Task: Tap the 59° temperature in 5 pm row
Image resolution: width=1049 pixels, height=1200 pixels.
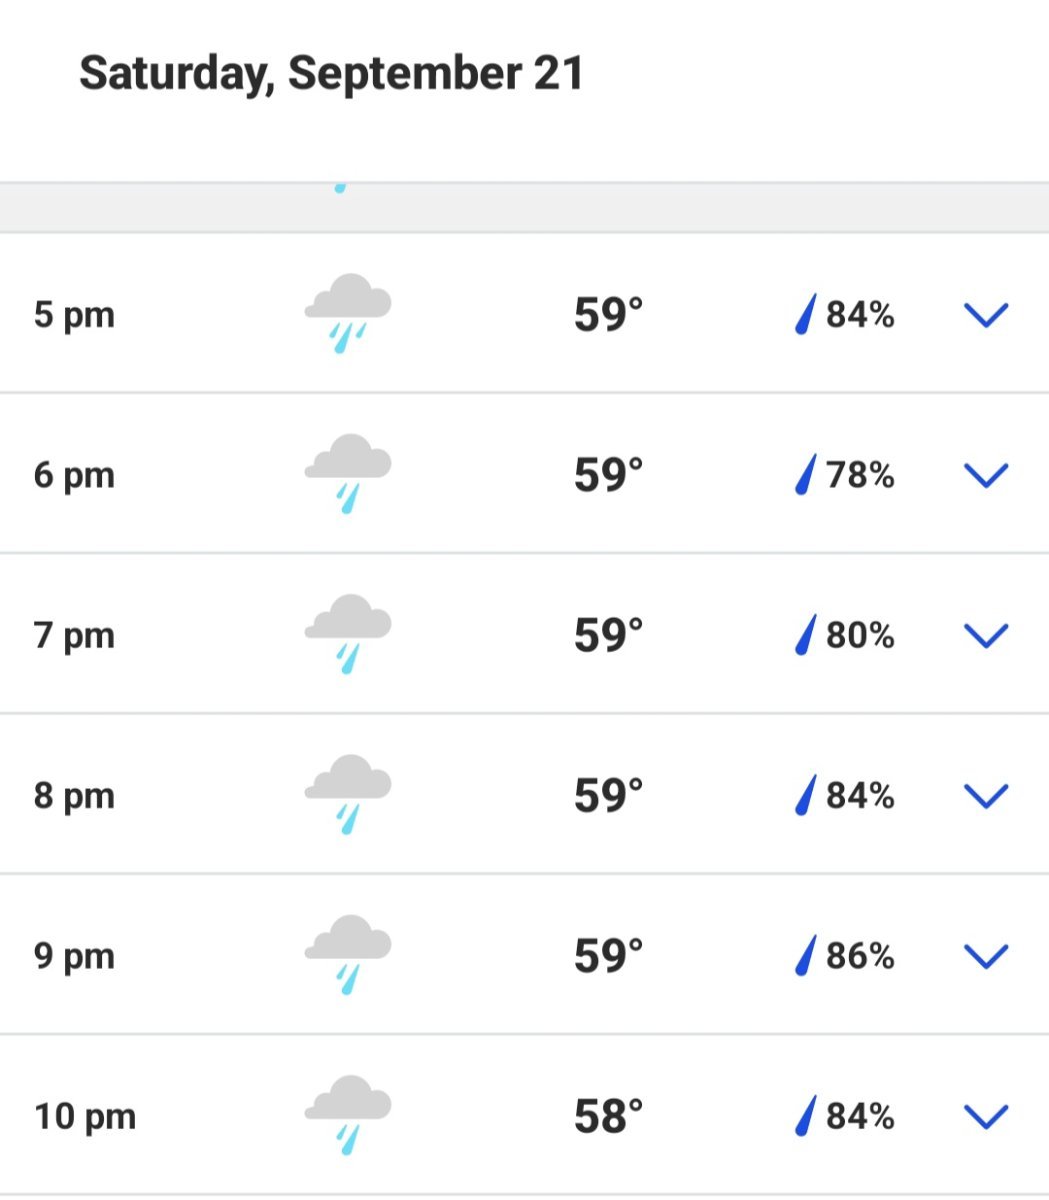Action: tap(608, 315)
